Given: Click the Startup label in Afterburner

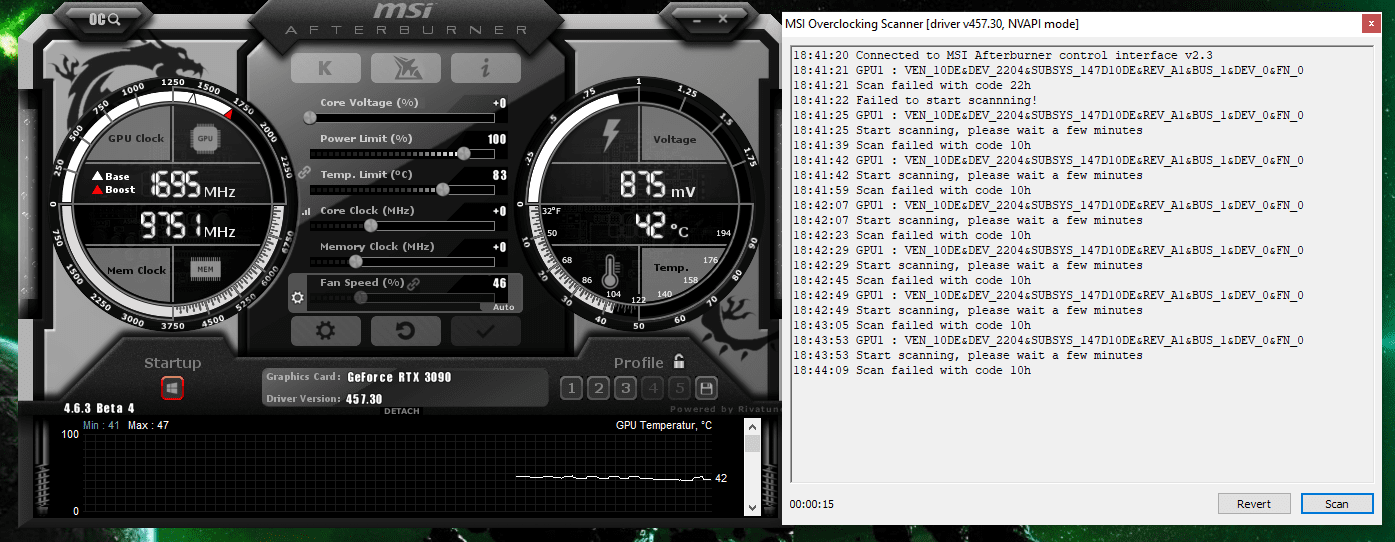Looking at the screenshot, I should pyautogui.click(x=172, y=363).
